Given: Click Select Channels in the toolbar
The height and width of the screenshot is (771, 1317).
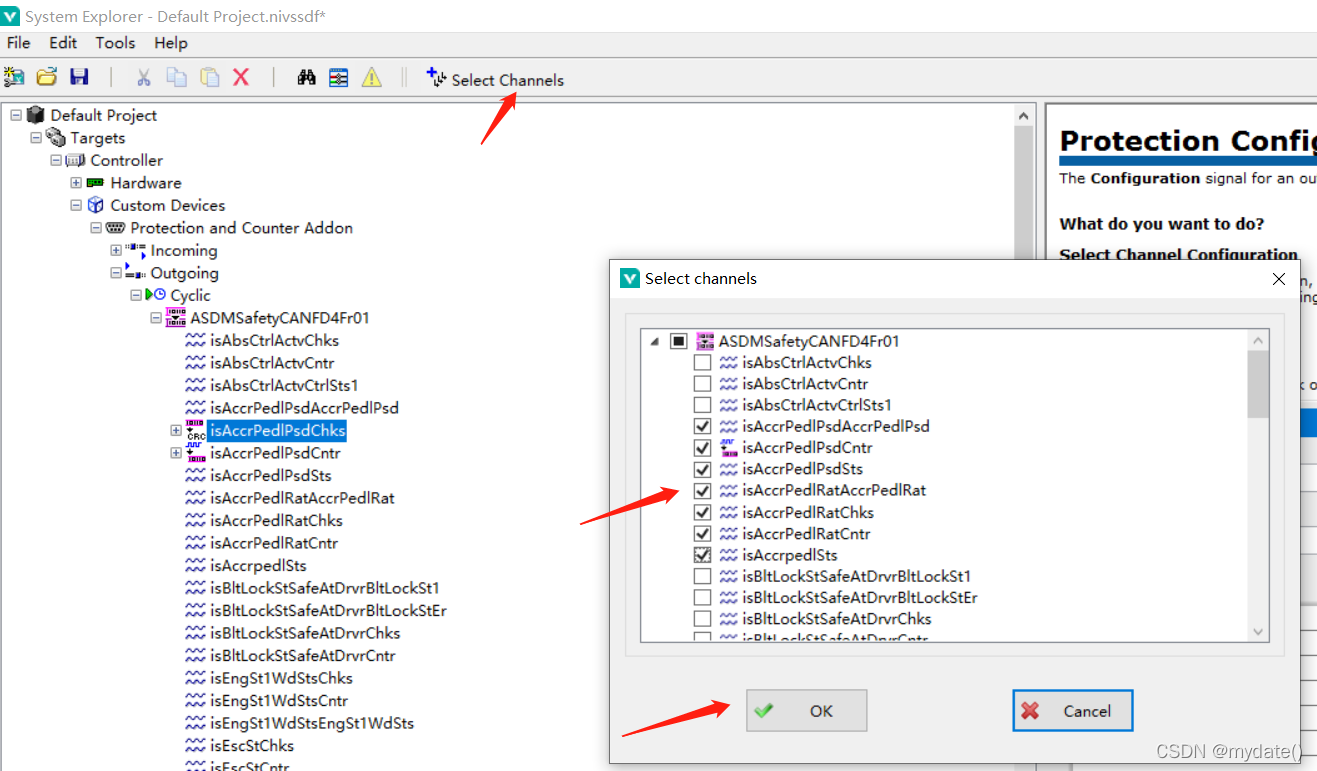Looking at the screenshot, I should coord(495,79).
